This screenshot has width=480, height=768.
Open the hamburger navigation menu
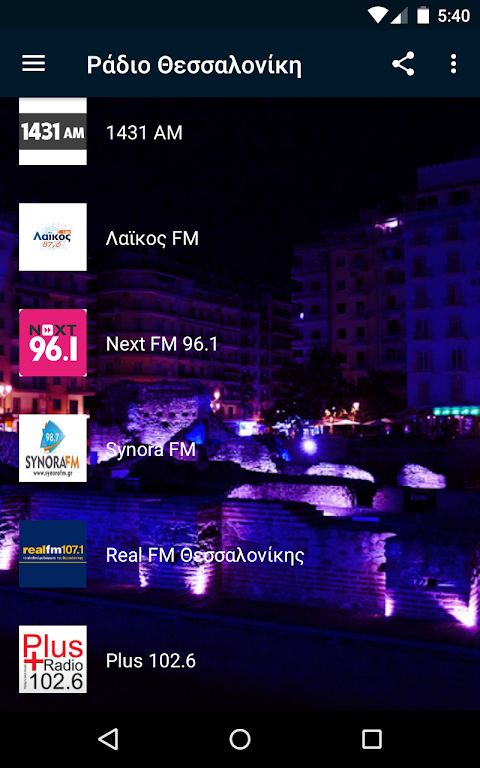(33, 64)
